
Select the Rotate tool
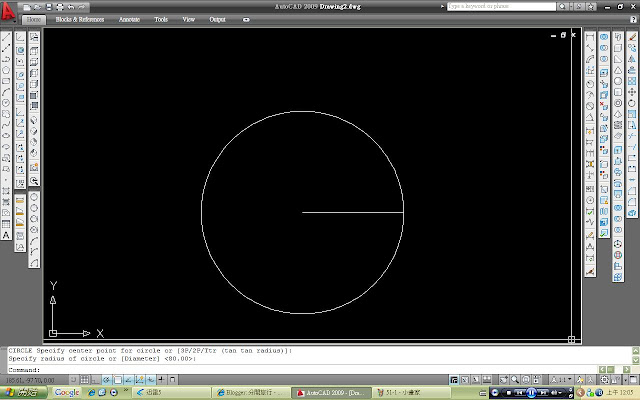click(632, 103)
